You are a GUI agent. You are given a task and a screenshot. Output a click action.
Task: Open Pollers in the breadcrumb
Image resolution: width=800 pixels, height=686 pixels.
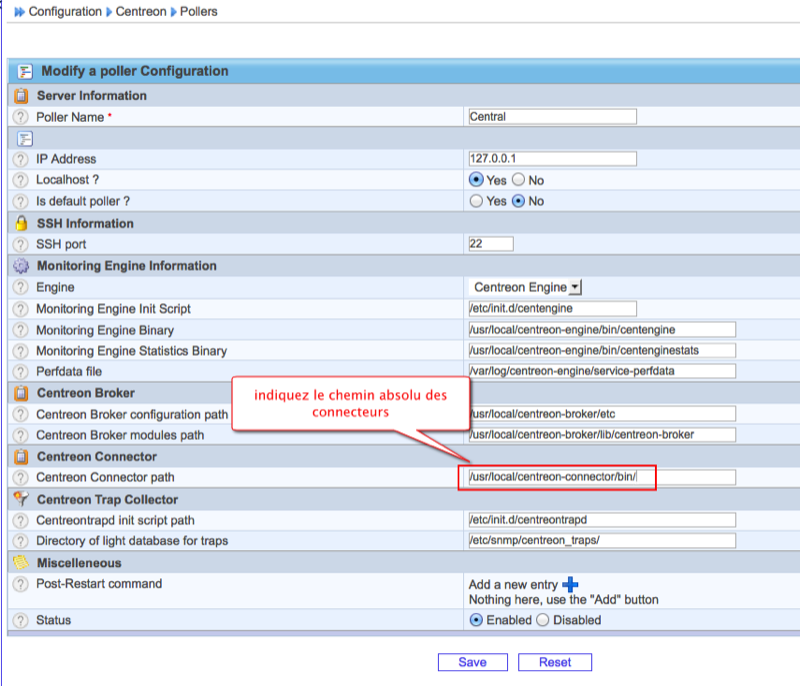(199, 12)
